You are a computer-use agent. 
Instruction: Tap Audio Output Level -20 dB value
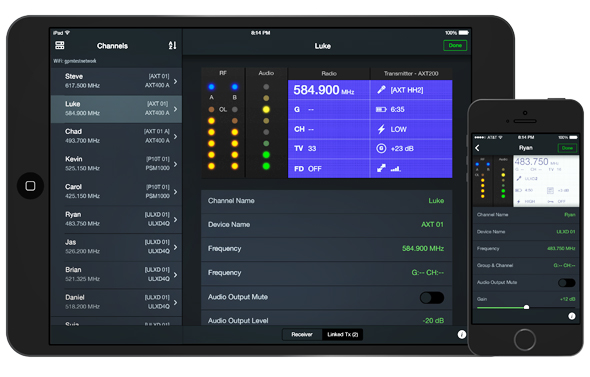click(433, 321)
